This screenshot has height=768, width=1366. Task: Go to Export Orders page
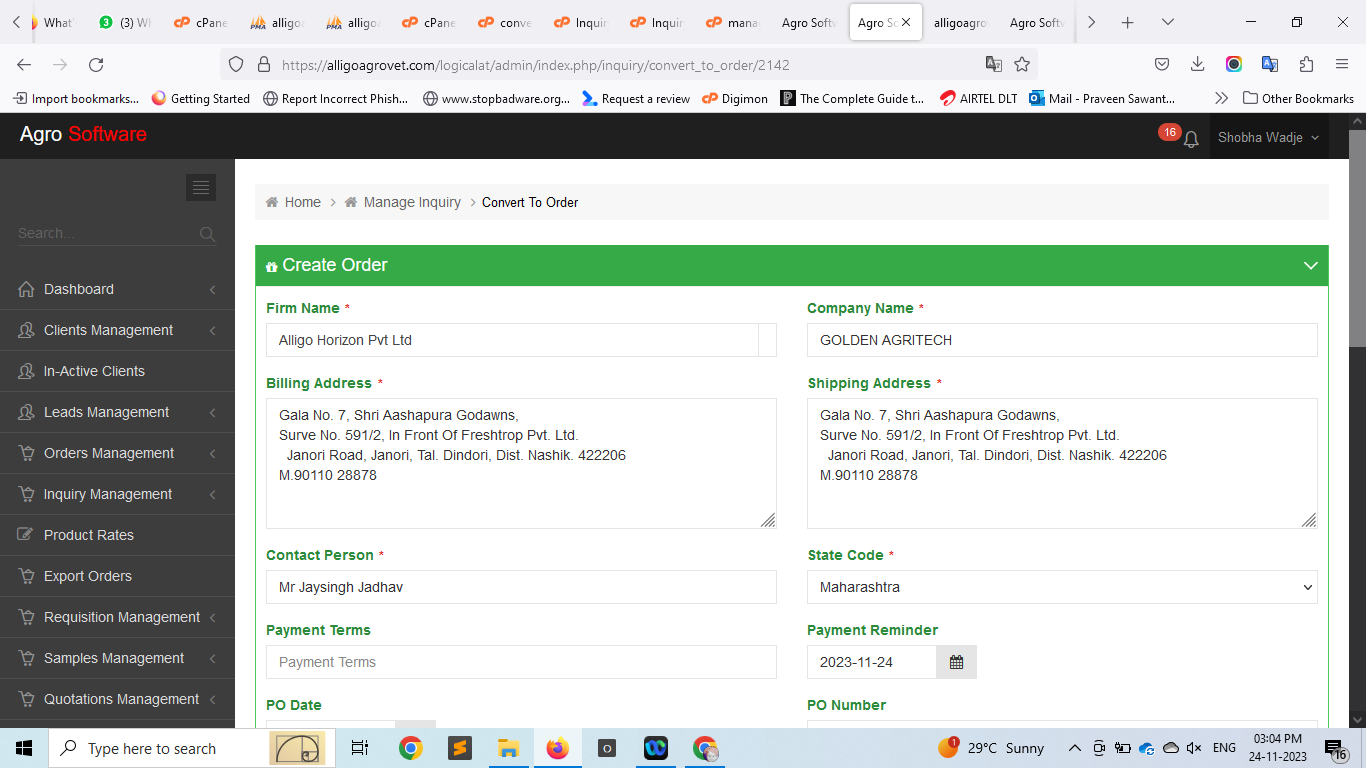[x=87, y=576]
